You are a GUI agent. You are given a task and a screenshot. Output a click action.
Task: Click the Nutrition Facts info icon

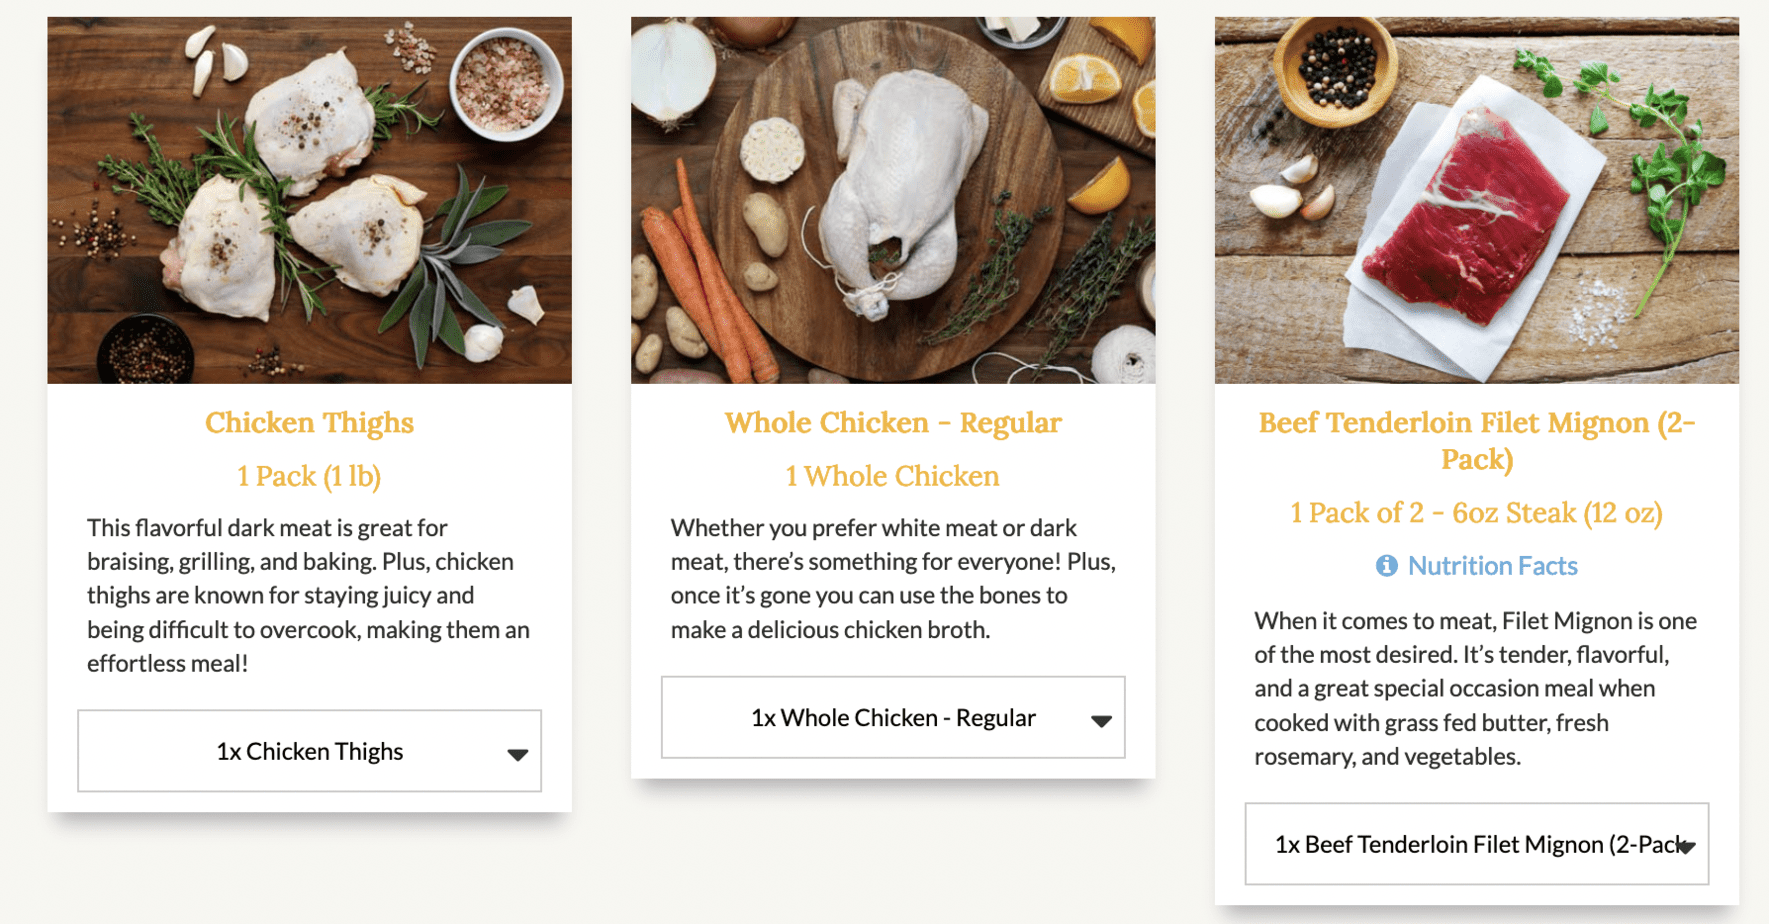pos(1386,566)
